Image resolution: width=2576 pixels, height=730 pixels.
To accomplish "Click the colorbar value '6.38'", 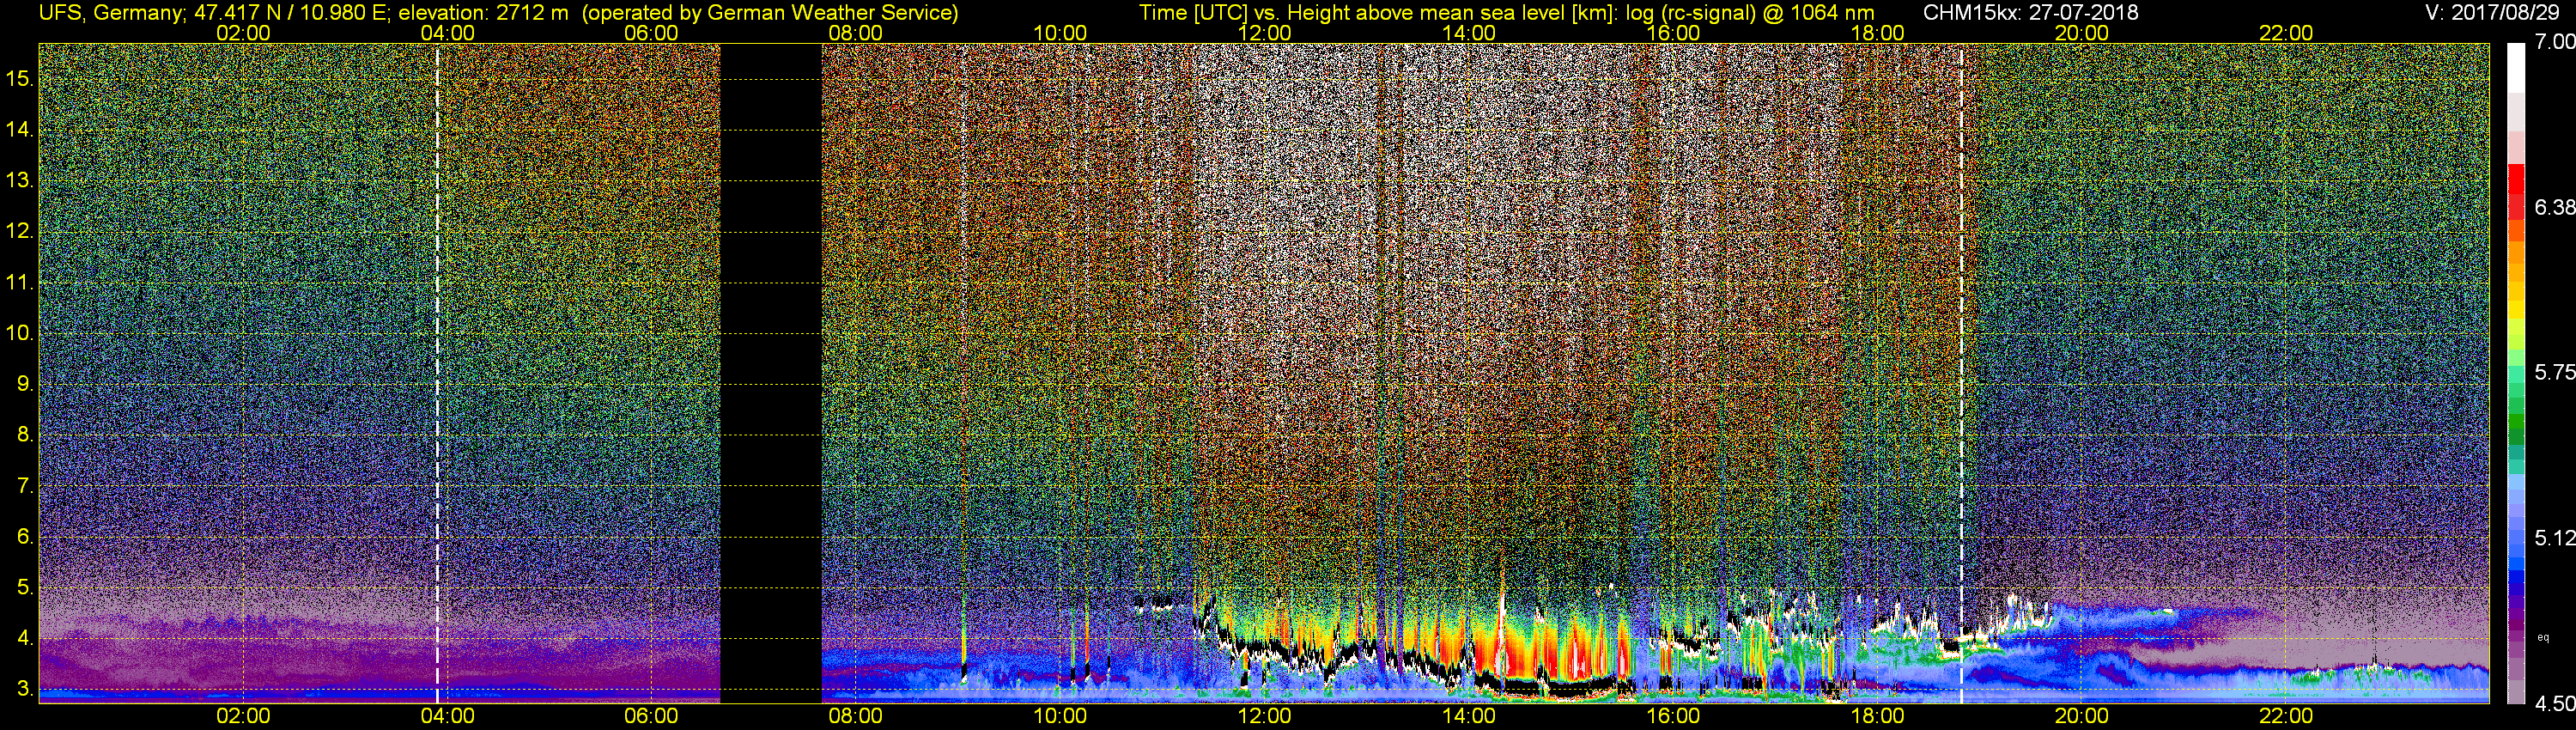I will click(x=2554, y=207).
